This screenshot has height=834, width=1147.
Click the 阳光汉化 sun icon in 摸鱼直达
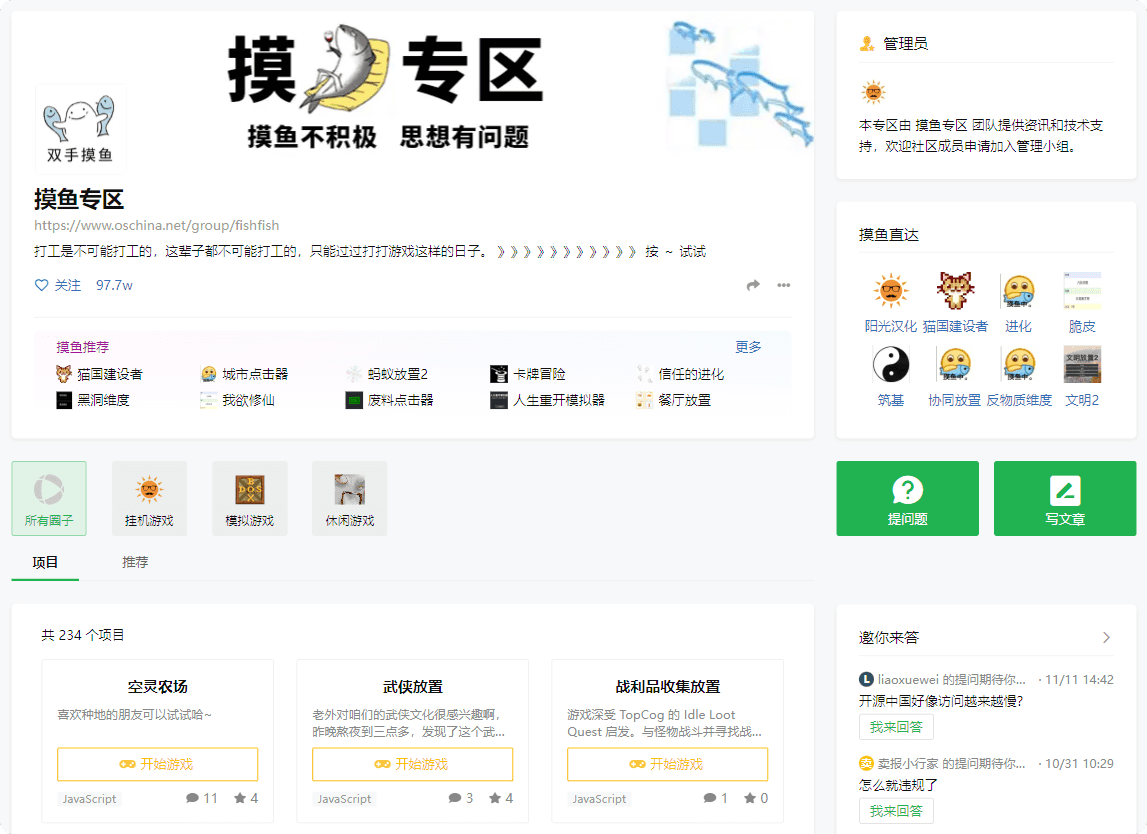tap(890, 291)
